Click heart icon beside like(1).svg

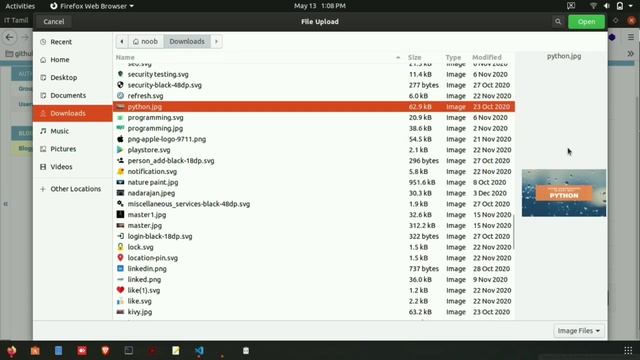pyautogui.click(x=120, y=290)
